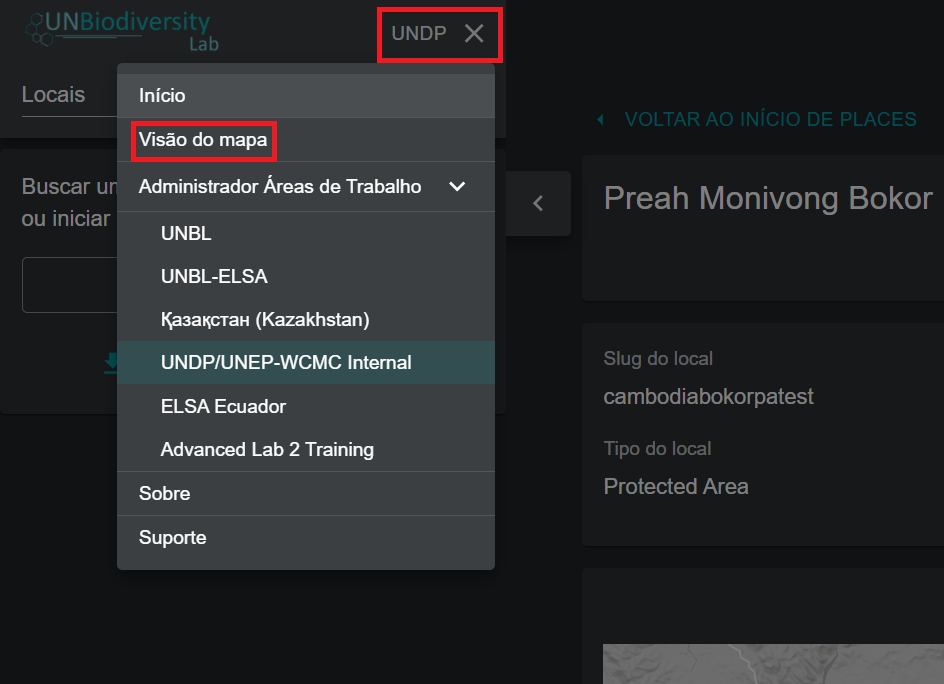Choose the UNBL workspace
Screen dimensions: 944x684
click(186, 234)
